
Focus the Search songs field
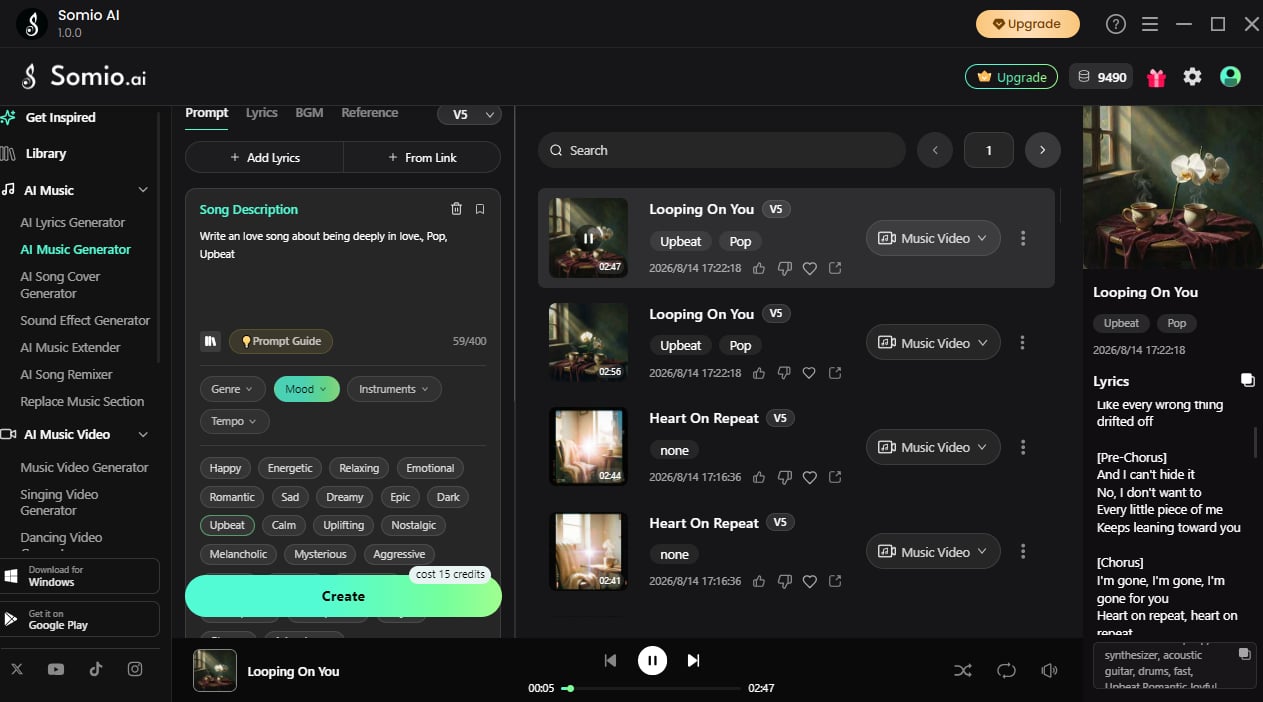(x=721, y=150)
